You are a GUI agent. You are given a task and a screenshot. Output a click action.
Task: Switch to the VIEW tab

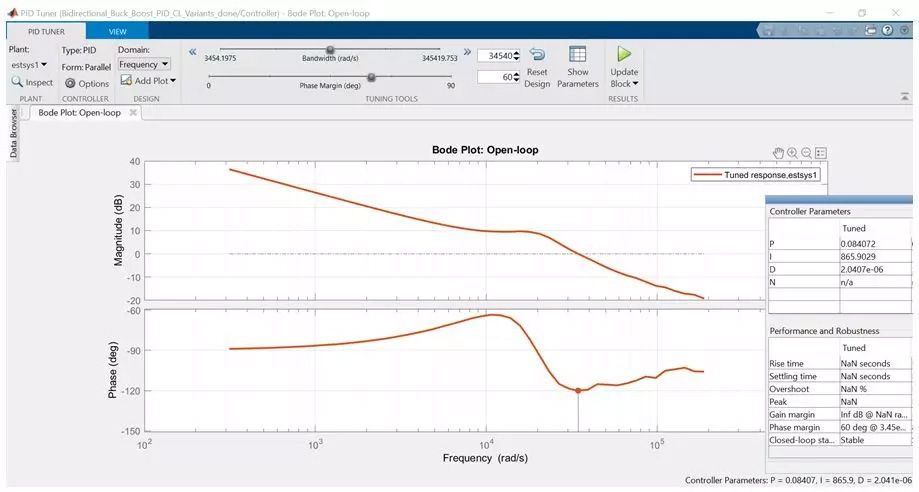(117, 31)
